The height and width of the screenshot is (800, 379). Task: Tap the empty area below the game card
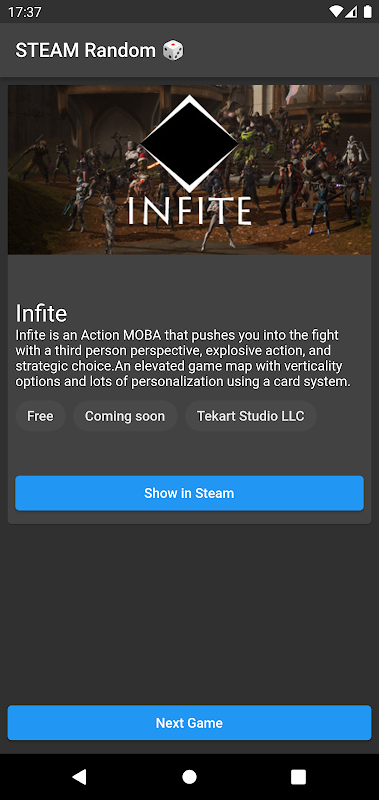click(x=189, y=612)
